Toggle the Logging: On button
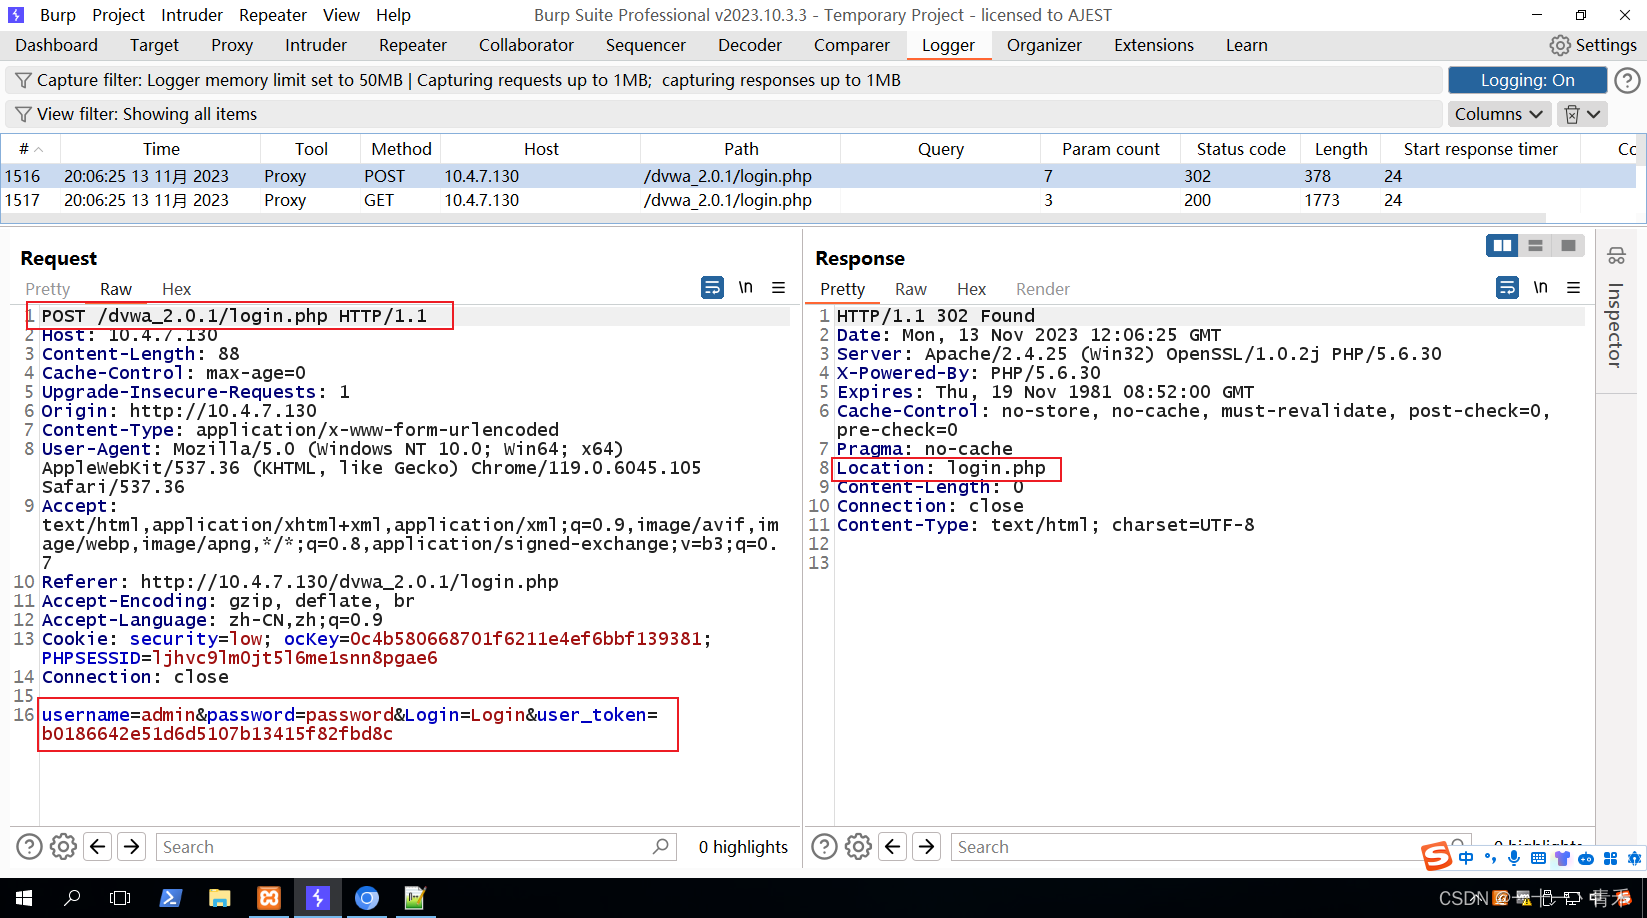The width and height of the screenshot is (1647, 918). (x=1527, y=80)
